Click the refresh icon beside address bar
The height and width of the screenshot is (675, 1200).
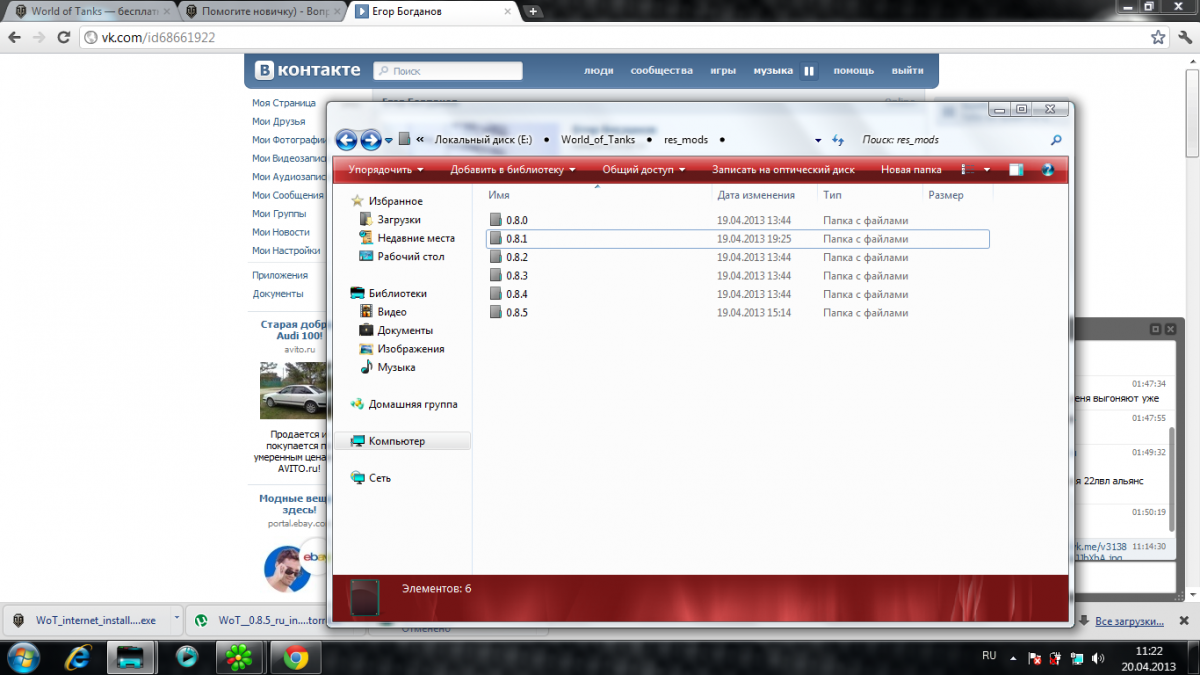[x=838, y=140]
